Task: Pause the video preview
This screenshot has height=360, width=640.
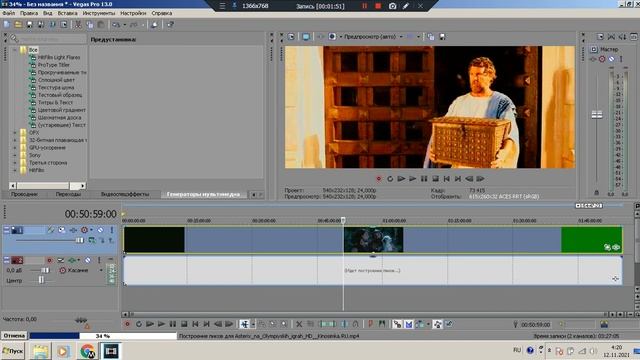Action: click(424, 179)
